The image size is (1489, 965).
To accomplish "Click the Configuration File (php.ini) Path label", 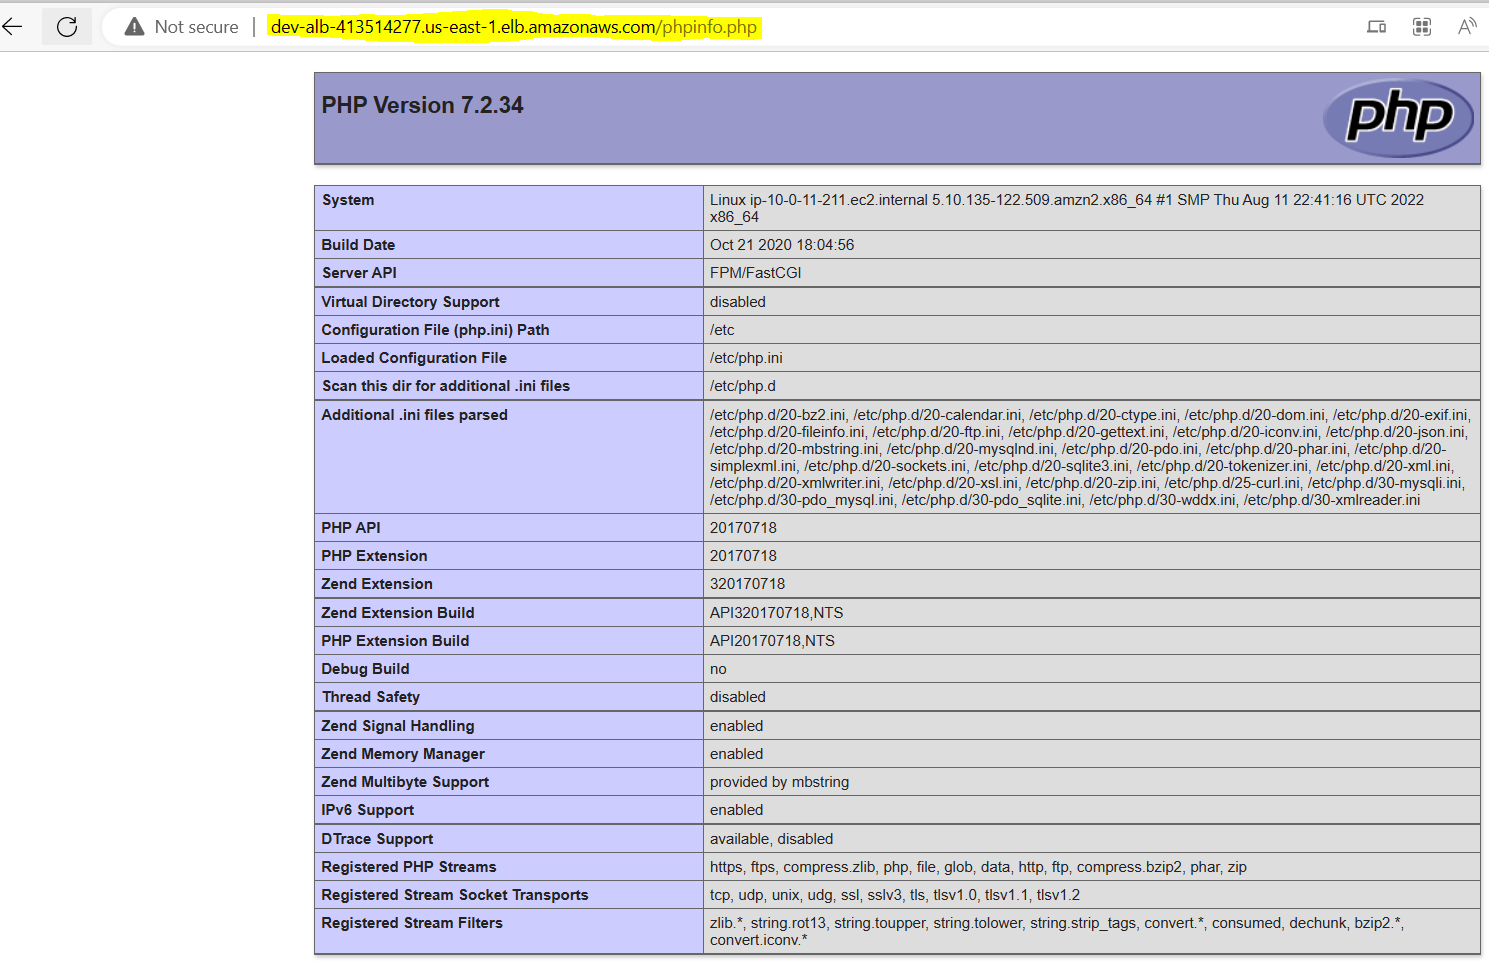I will point(435,330).
